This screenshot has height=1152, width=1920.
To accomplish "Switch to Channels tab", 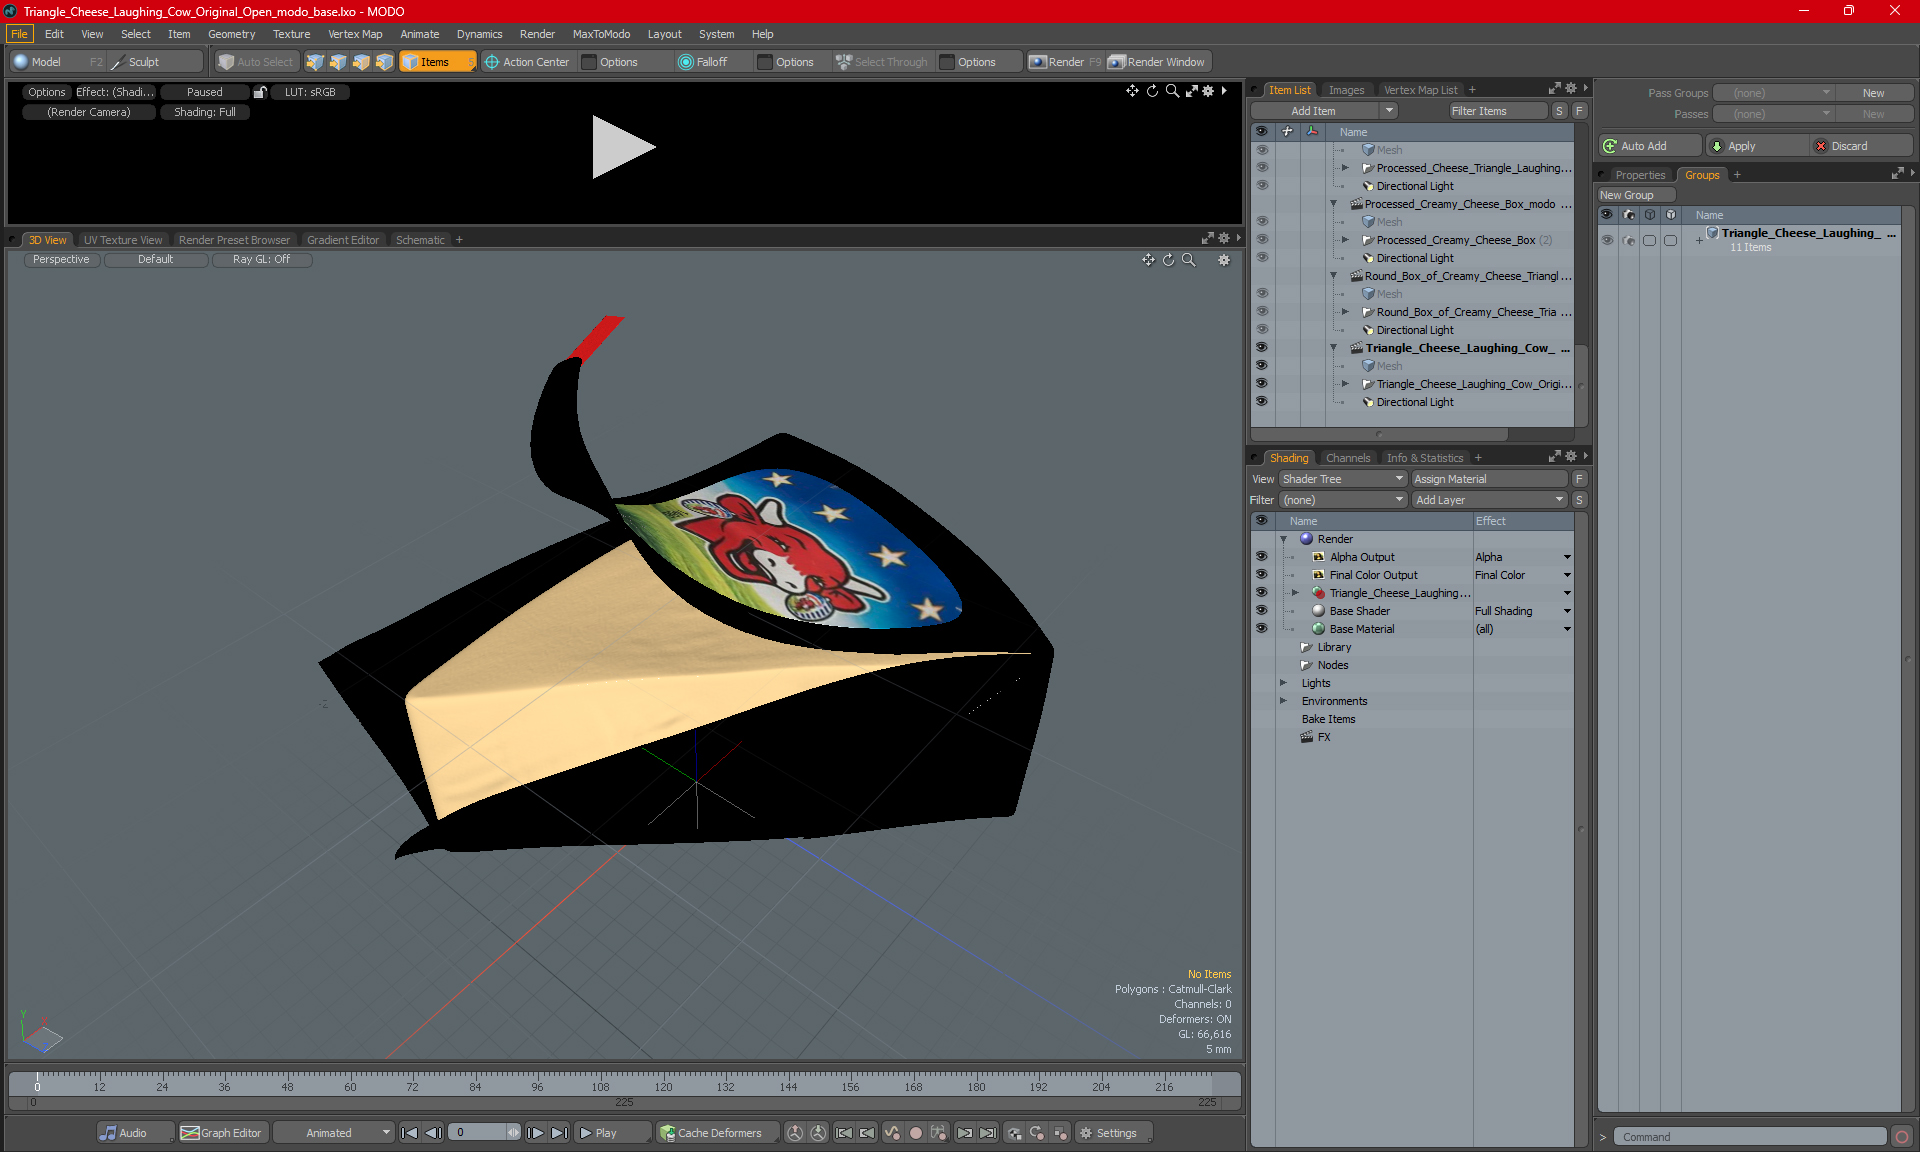I will 1348,458.
